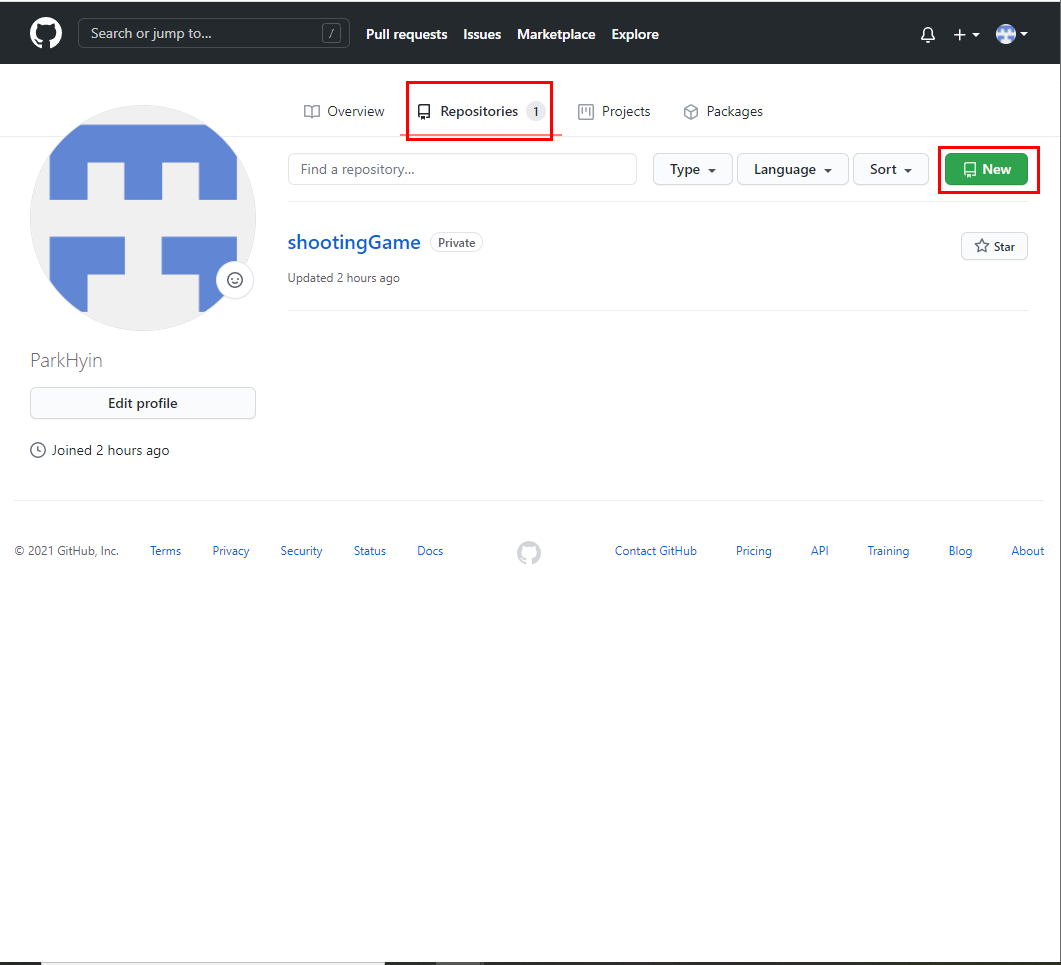Screen dimensions: 1061x965
Task: Open the About footer link
Action: pyautogui.click(x=1027, y=551)
